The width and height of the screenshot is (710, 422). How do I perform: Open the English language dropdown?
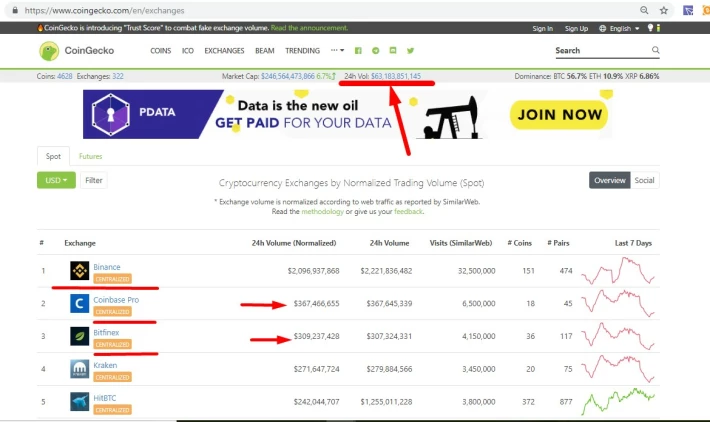[619, 28]
